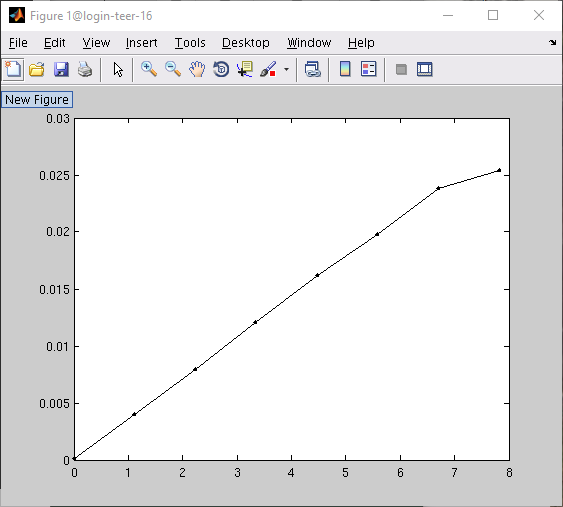Hide plot tools using gray square icon
This screenshot has width=563, height=507.
pos(401,69)
